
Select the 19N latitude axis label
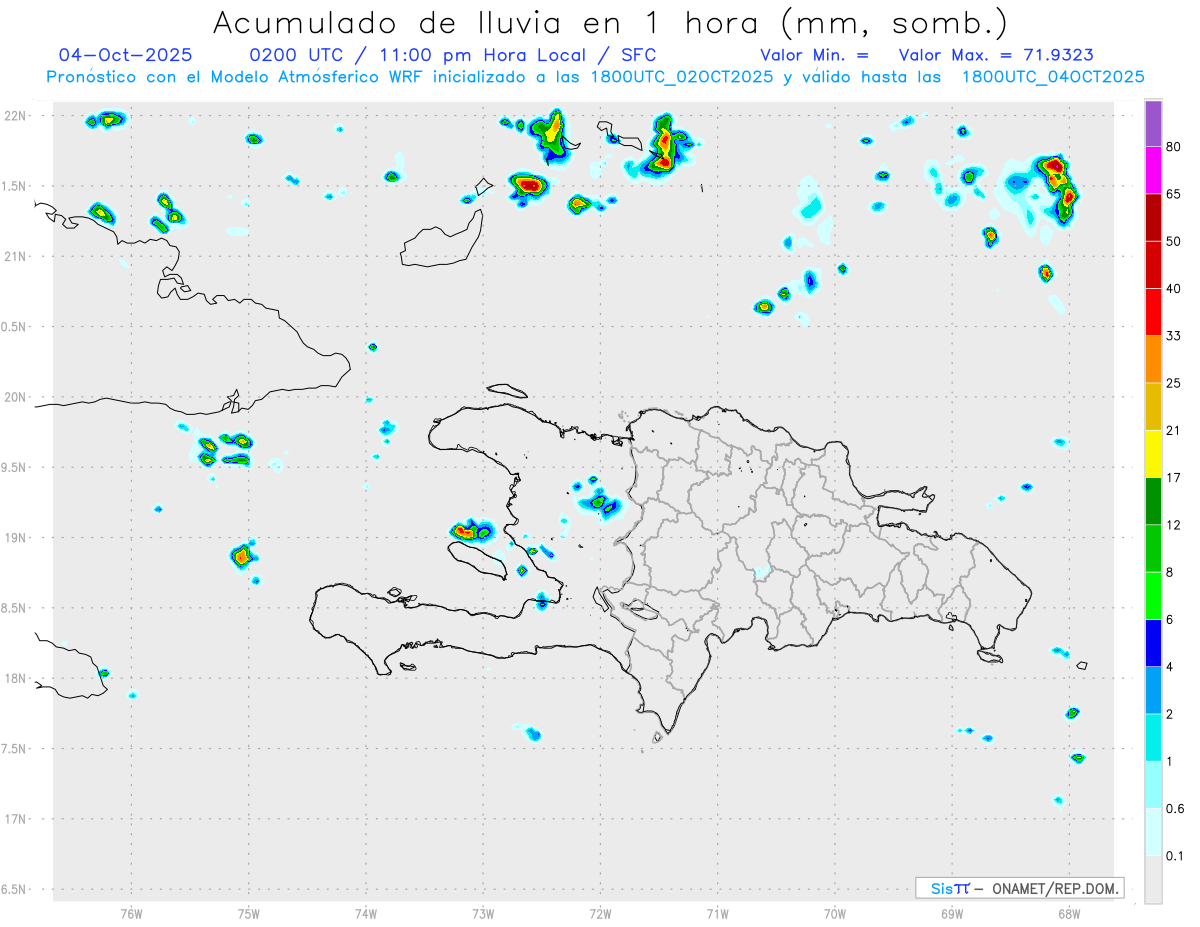click(x=16, y=537)
